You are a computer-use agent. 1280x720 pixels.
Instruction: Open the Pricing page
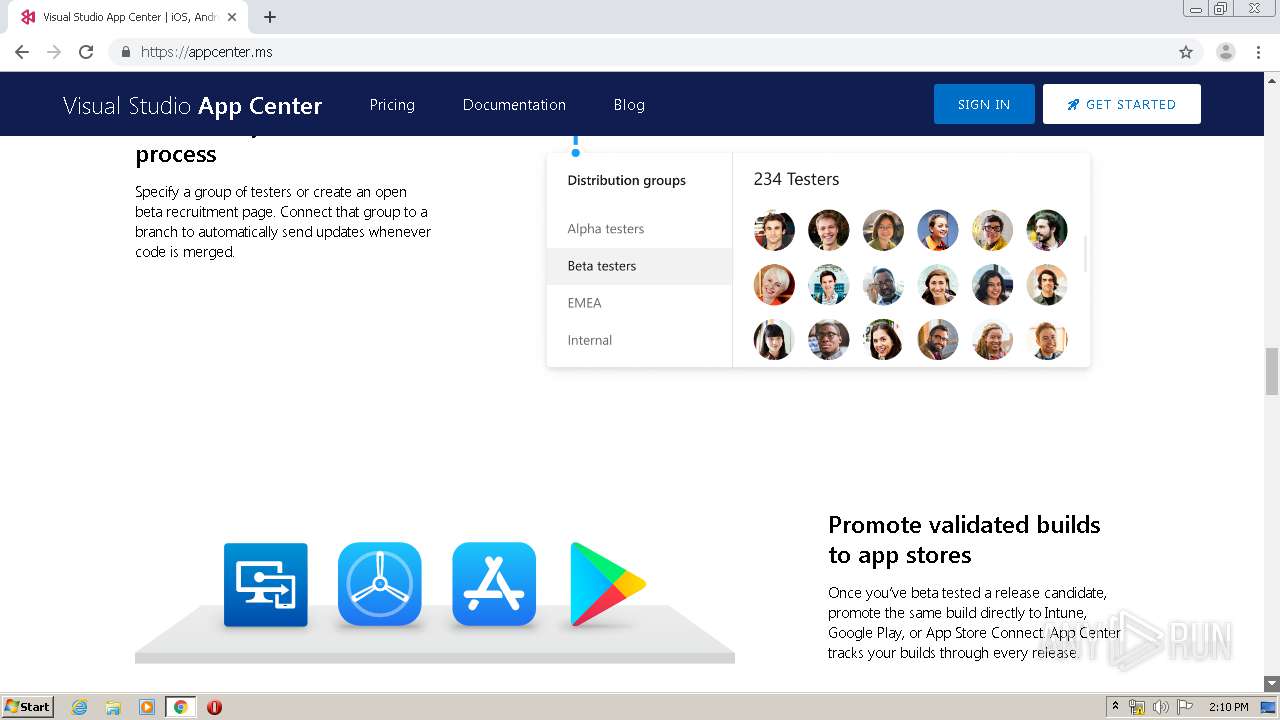point(392,104)
